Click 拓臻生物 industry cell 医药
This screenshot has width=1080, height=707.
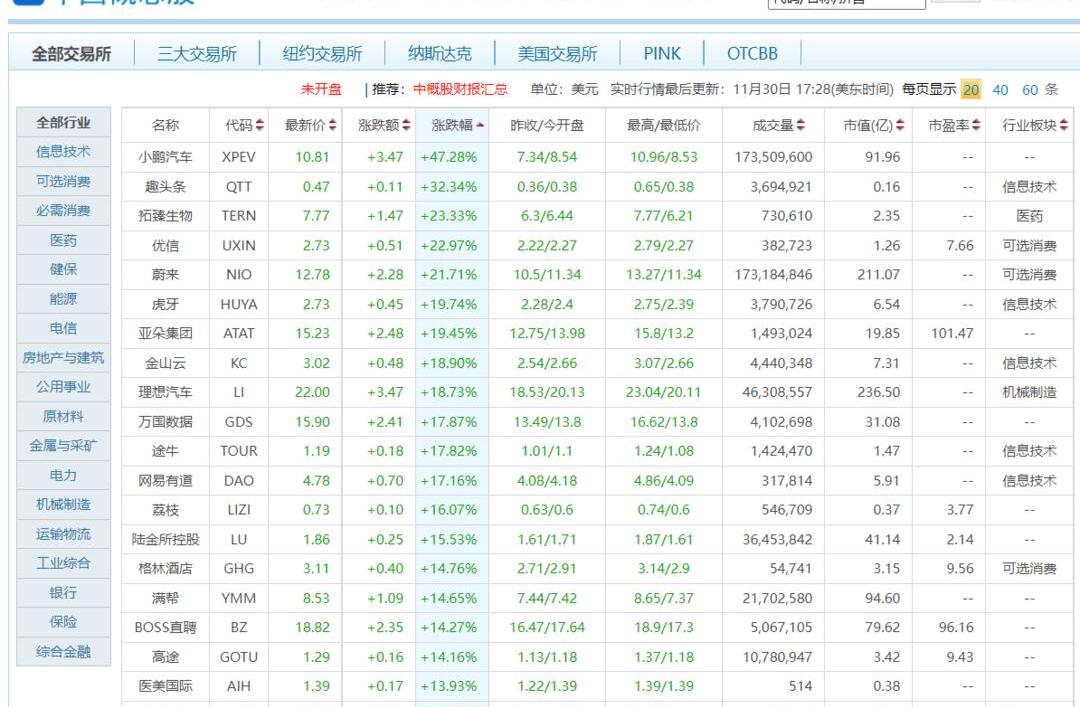(1030, 216)
